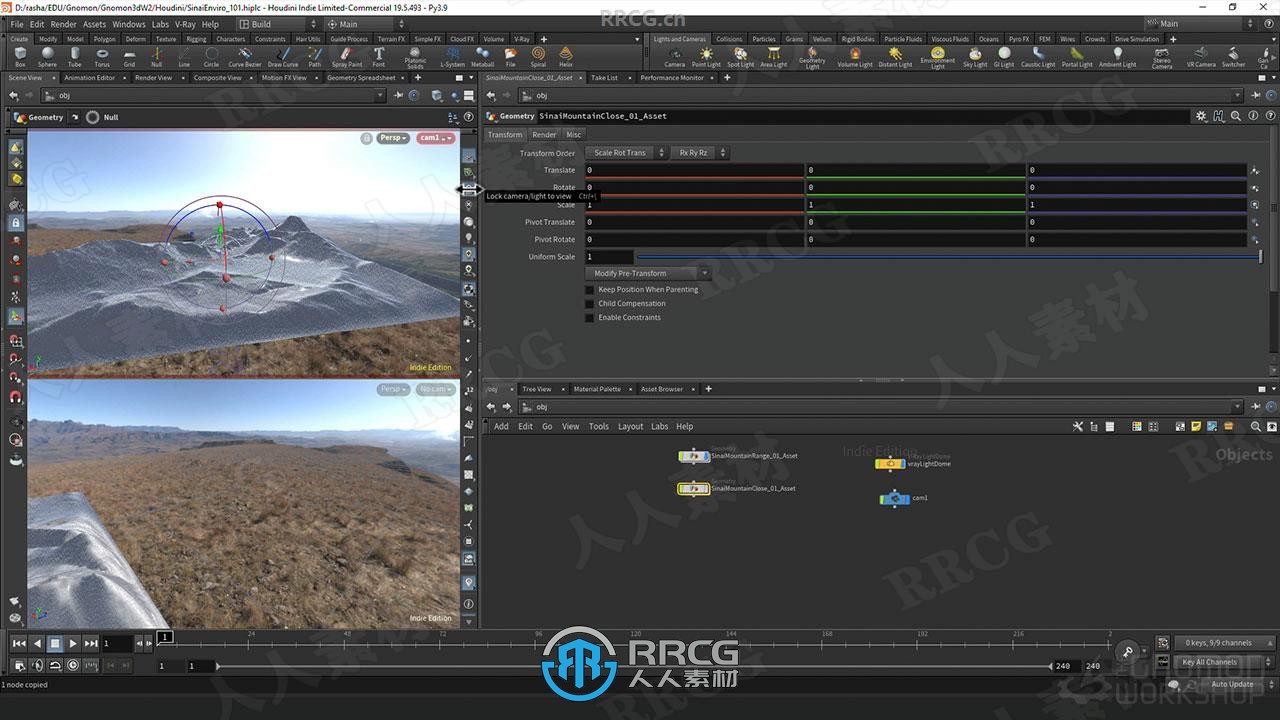Select the Null shelf tool
This screenshot has height=720, width=1280.
156,56
